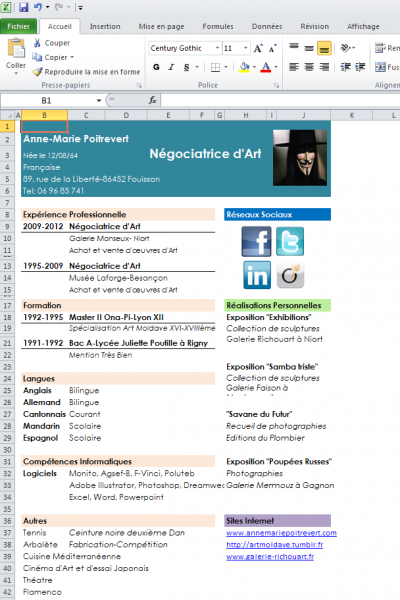Expand the Name Box dropdown arrow
This screenshot has width=400, height=600.
point(98,101)
